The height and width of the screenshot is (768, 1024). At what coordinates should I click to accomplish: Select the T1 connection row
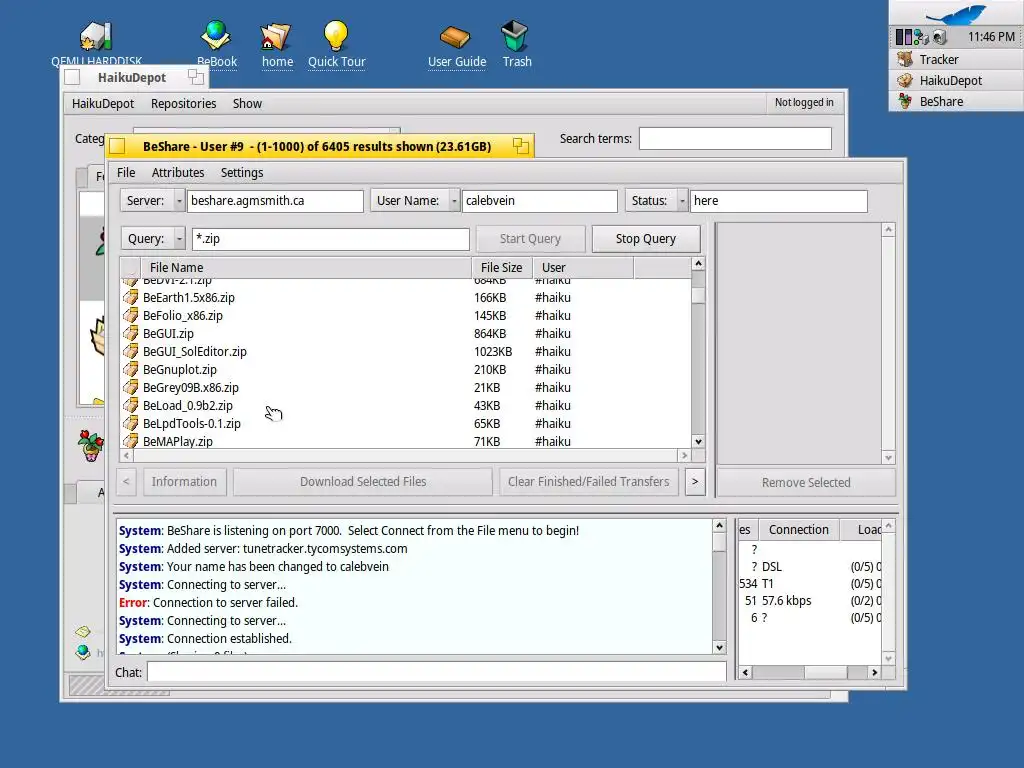[810, 584]
